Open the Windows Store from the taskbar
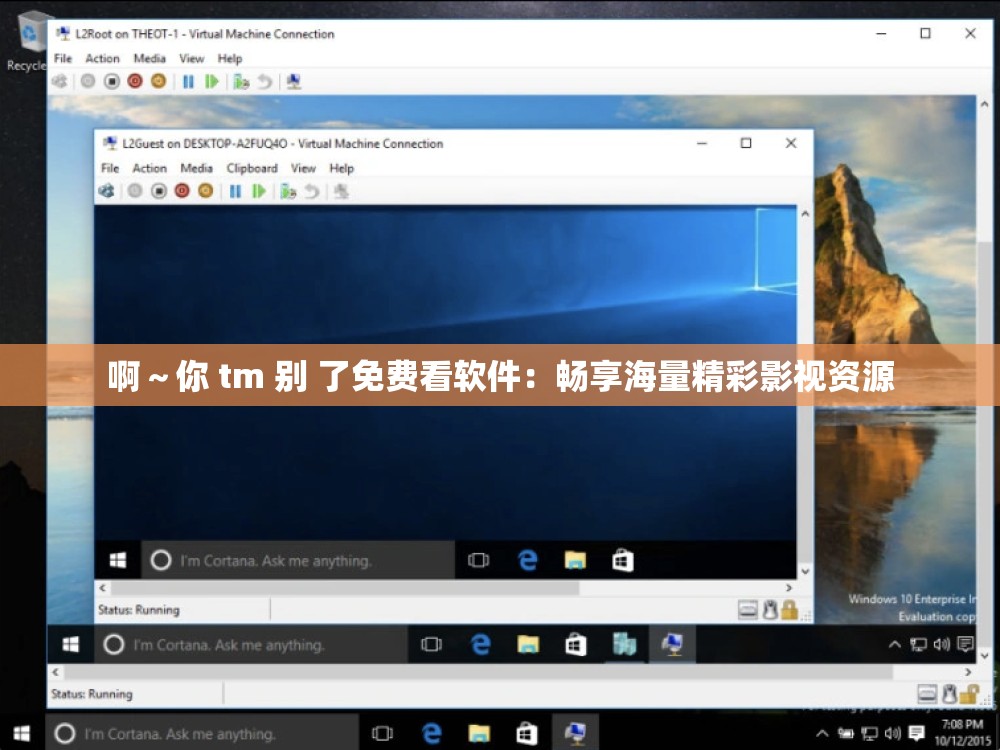The height and width of the screenshot is (750, 1000). pyautogui.click(x=622, y=560)
